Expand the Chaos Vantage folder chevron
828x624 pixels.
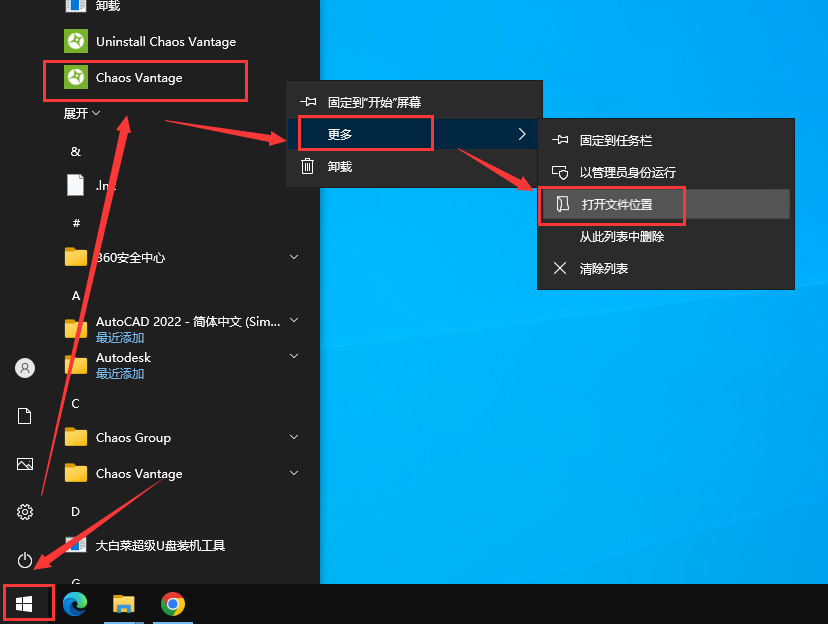point(294,473)
